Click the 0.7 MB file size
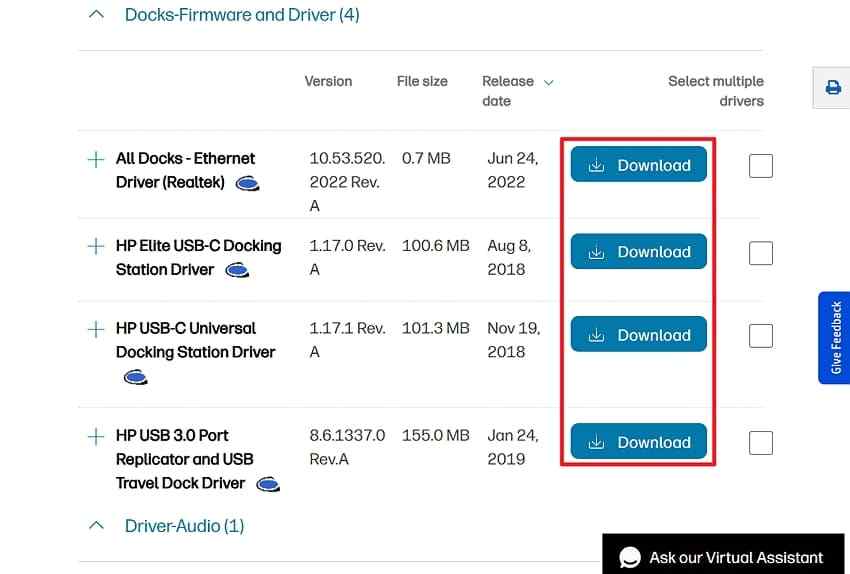The image size is (850, 574). click(426, 158)
